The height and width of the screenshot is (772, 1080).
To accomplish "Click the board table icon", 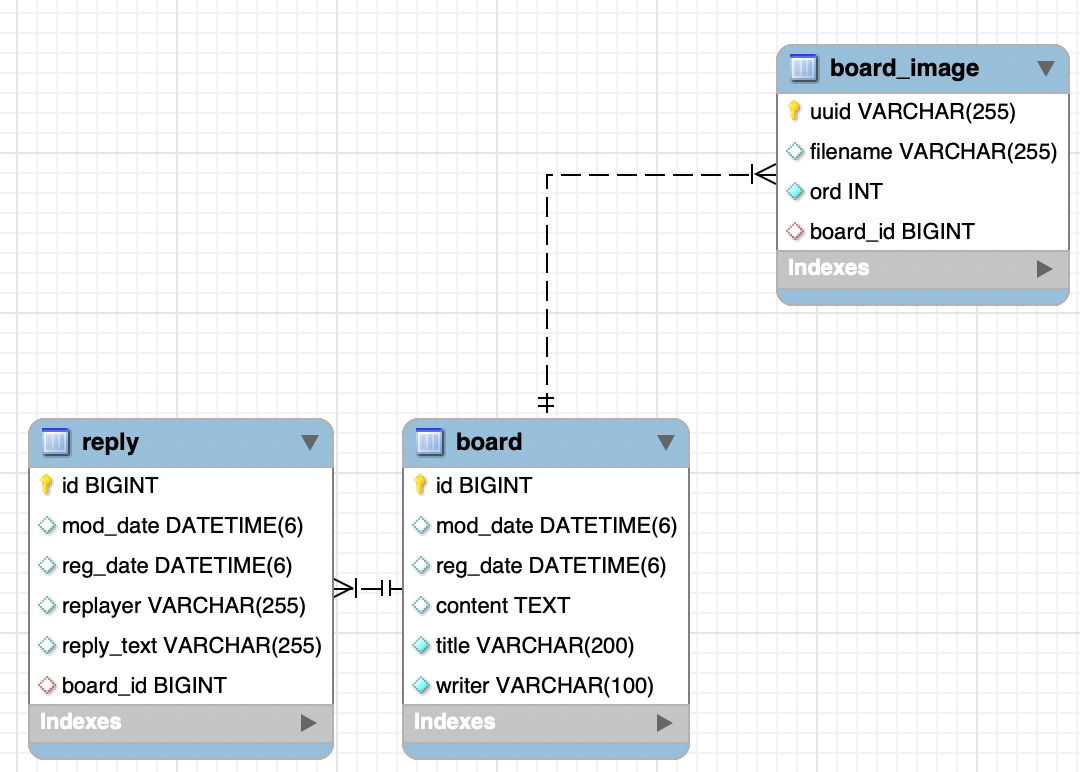I will point(429,442).
